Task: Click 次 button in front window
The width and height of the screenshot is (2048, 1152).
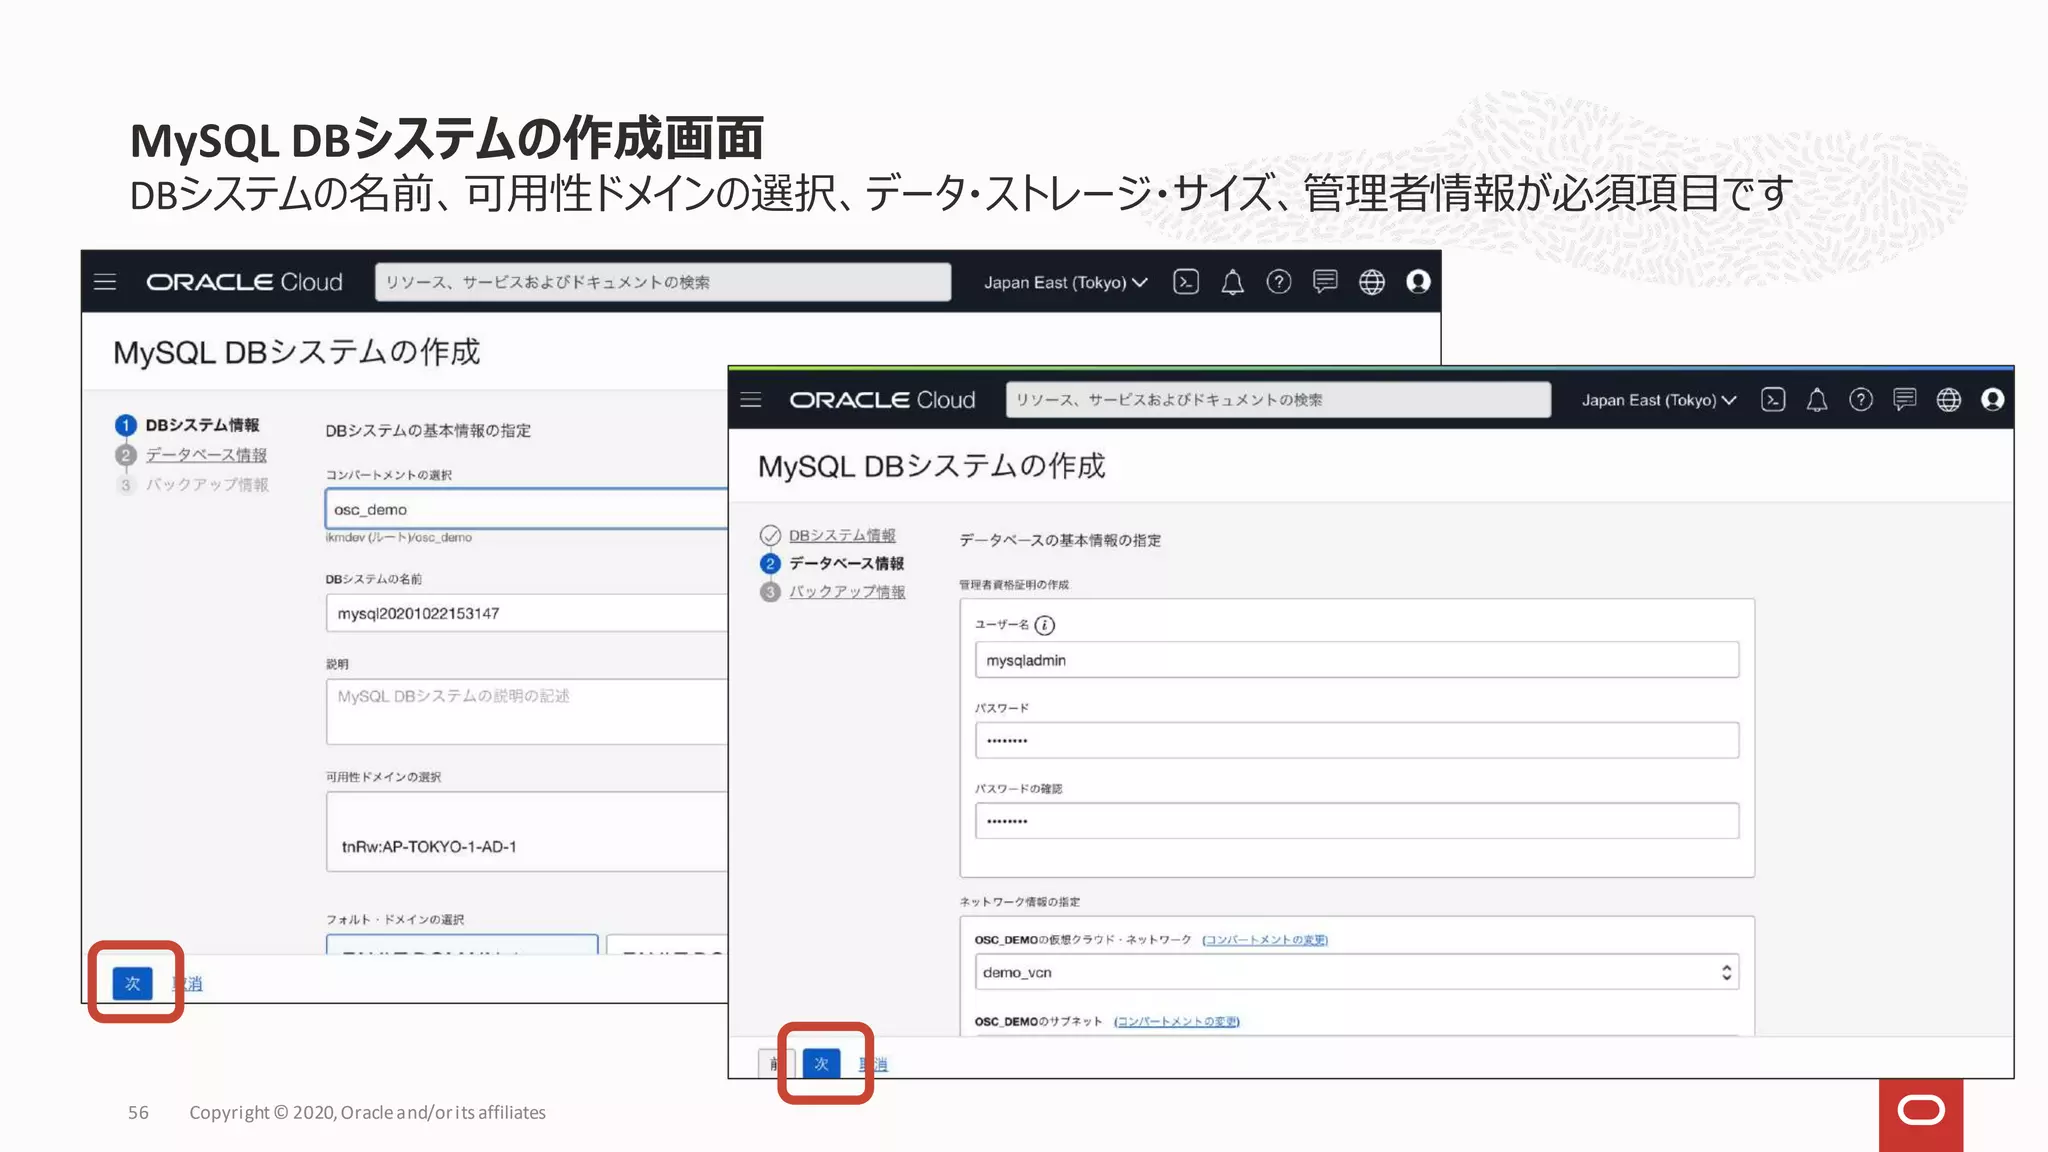Action: point(821,1064)
